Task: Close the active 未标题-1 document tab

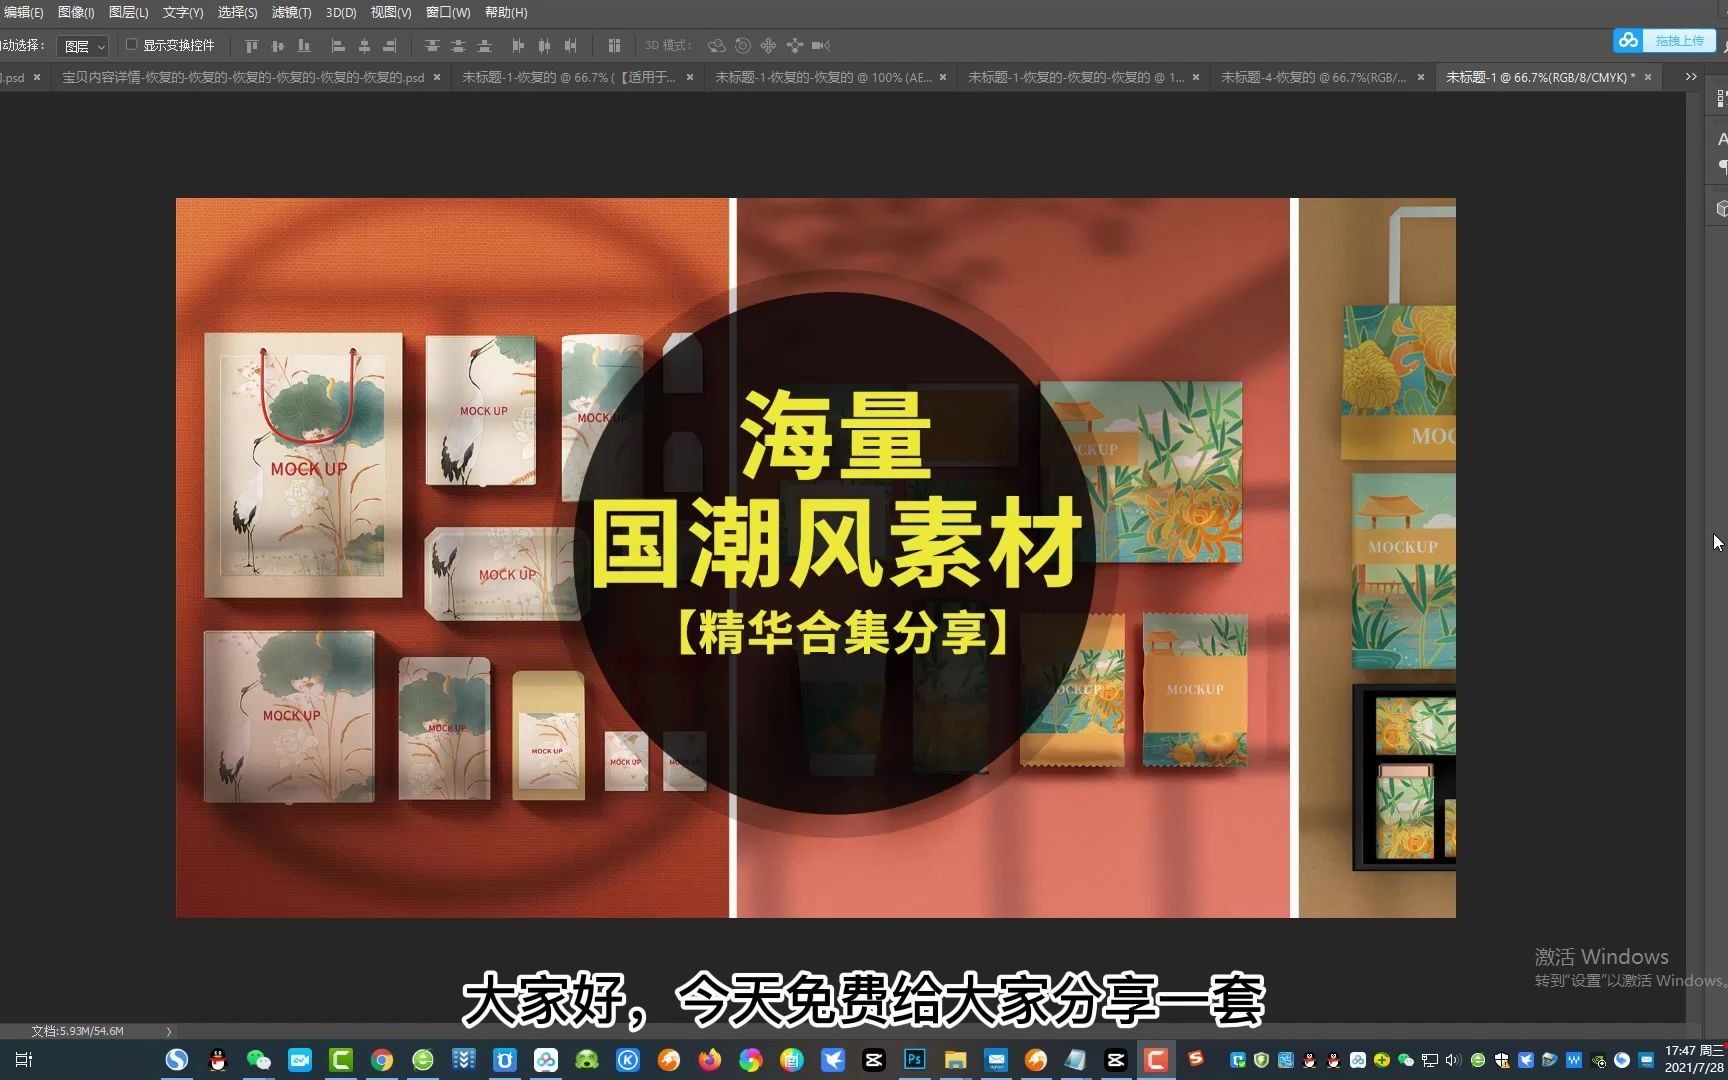Action: point(1648,77)
